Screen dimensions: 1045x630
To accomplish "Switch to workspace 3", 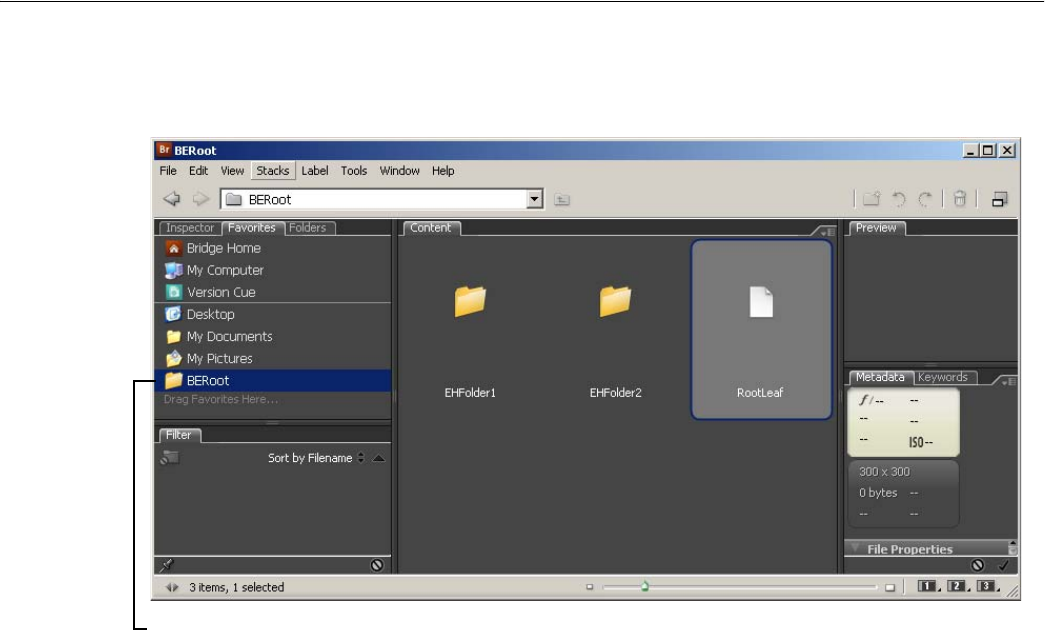I will click(x=988, y=587).
